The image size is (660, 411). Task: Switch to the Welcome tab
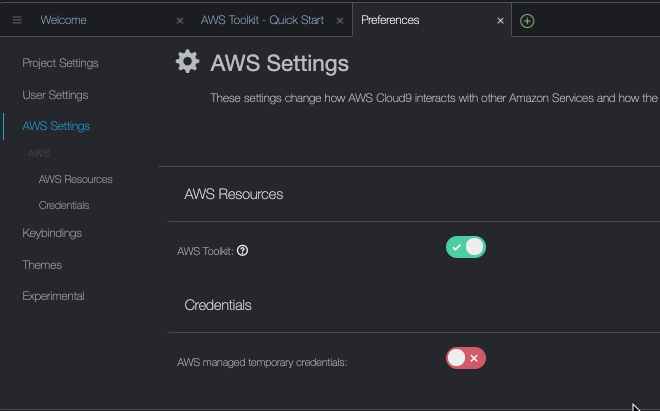[64, 20]
